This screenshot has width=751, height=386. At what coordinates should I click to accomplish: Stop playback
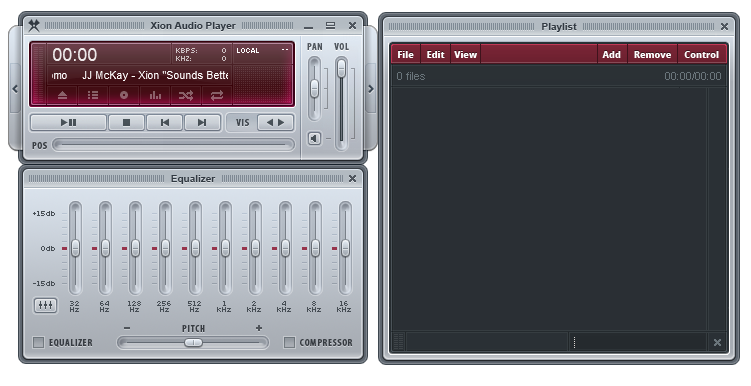(126, 123)
